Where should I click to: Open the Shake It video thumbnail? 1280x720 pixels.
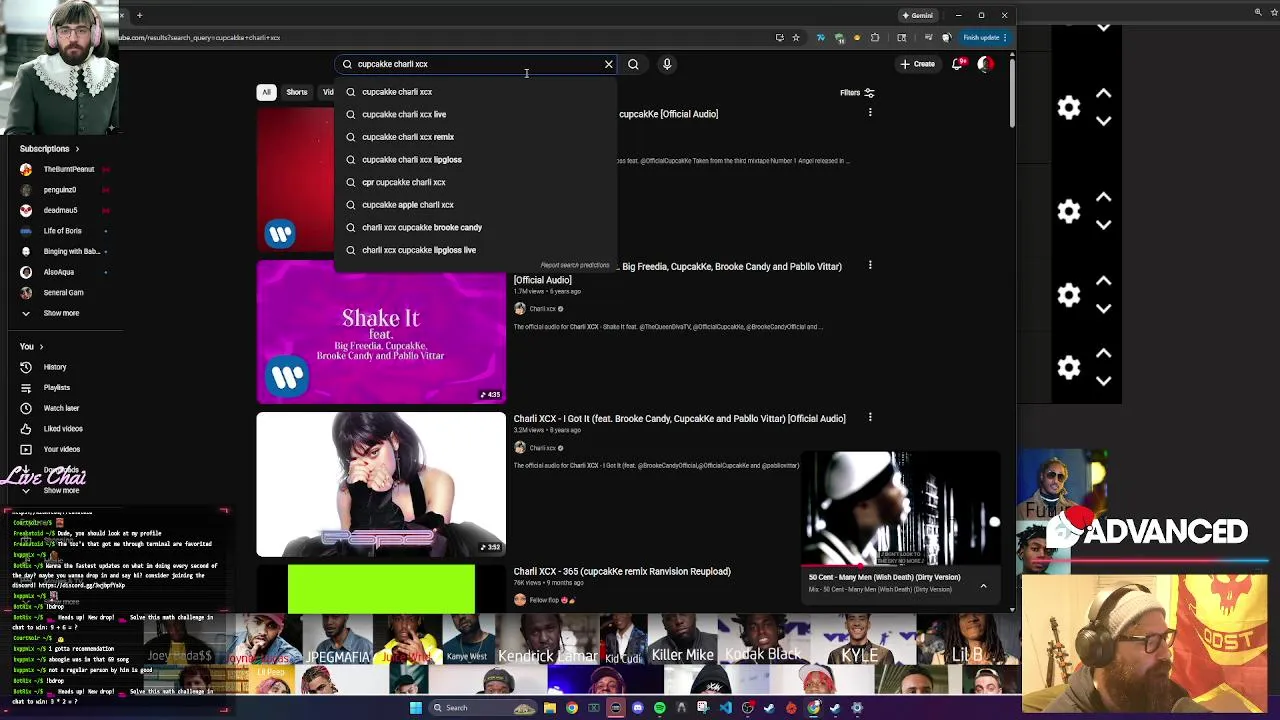pos(381,333)
